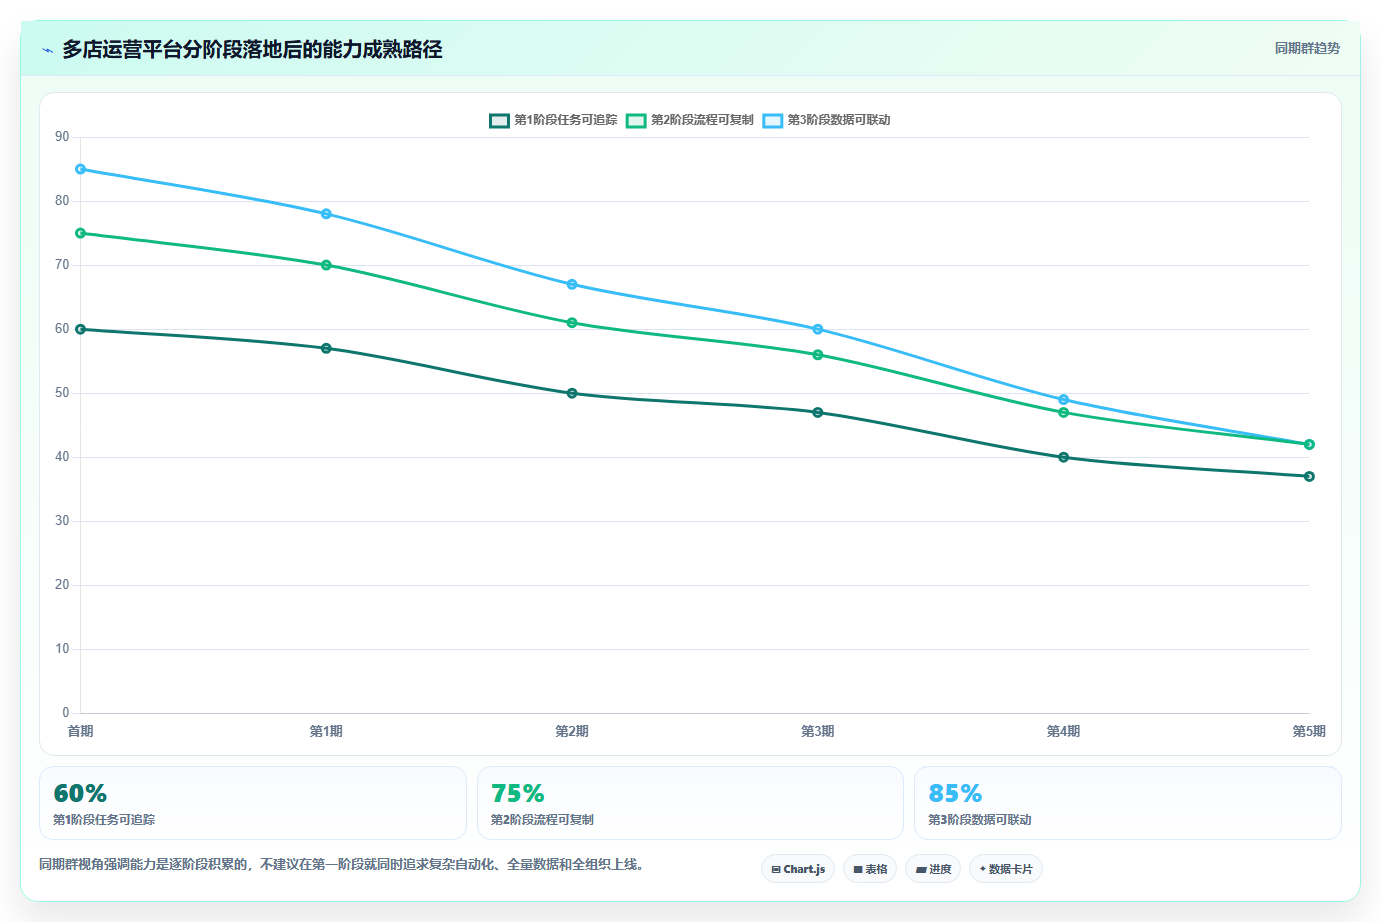Click the 第2阶段 data point at 首期 (75)
Image resolution: width=1381 pixels, height=922 pixels.
[81, 233]
